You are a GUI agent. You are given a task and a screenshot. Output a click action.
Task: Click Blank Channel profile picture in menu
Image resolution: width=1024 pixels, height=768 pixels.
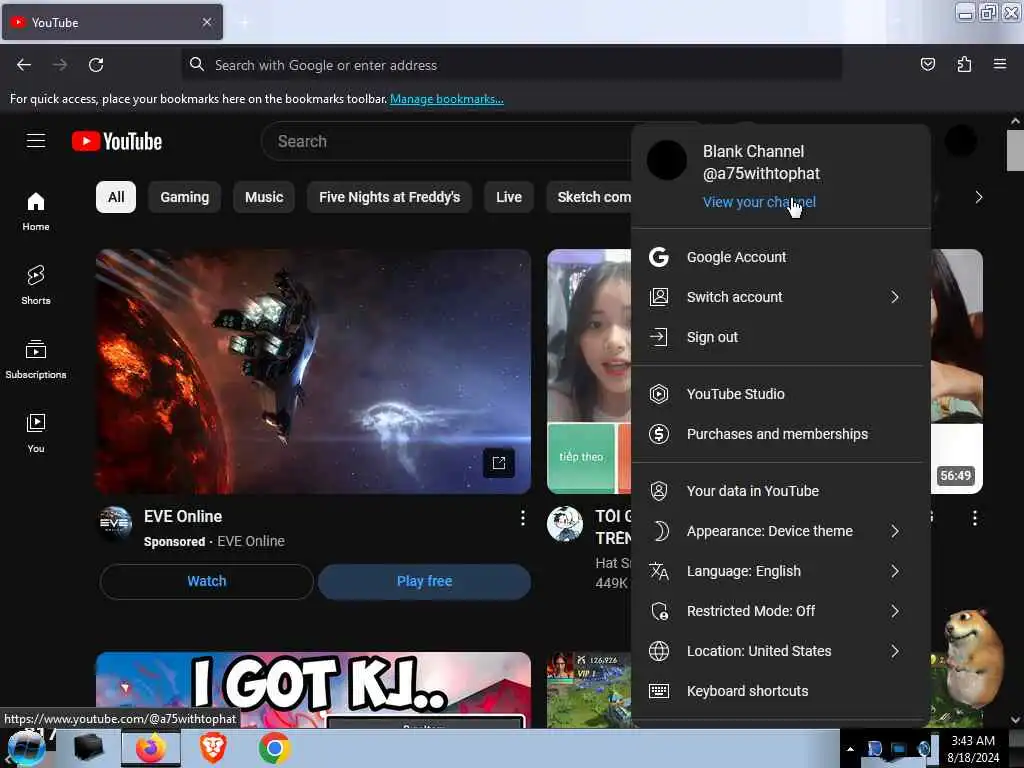pos(667,160)
